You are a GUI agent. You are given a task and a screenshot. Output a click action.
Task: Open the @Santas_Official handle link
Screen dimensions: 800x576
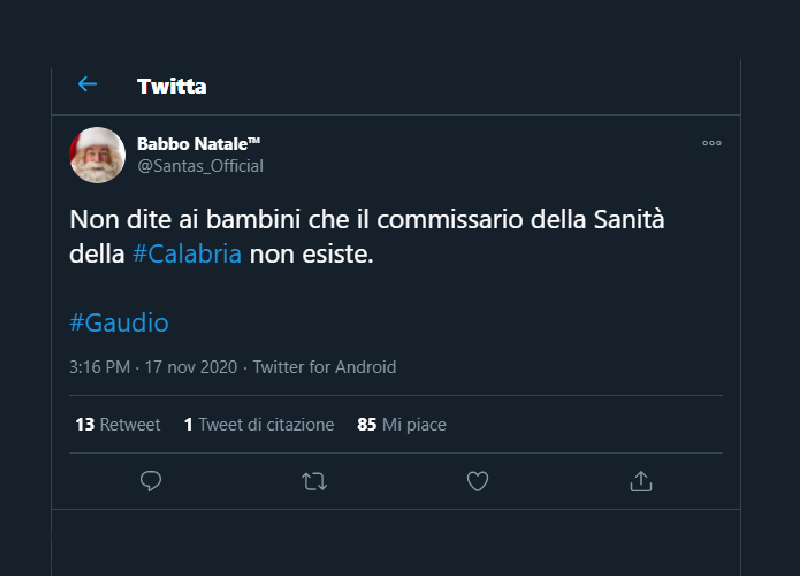[x=200, y=166]
